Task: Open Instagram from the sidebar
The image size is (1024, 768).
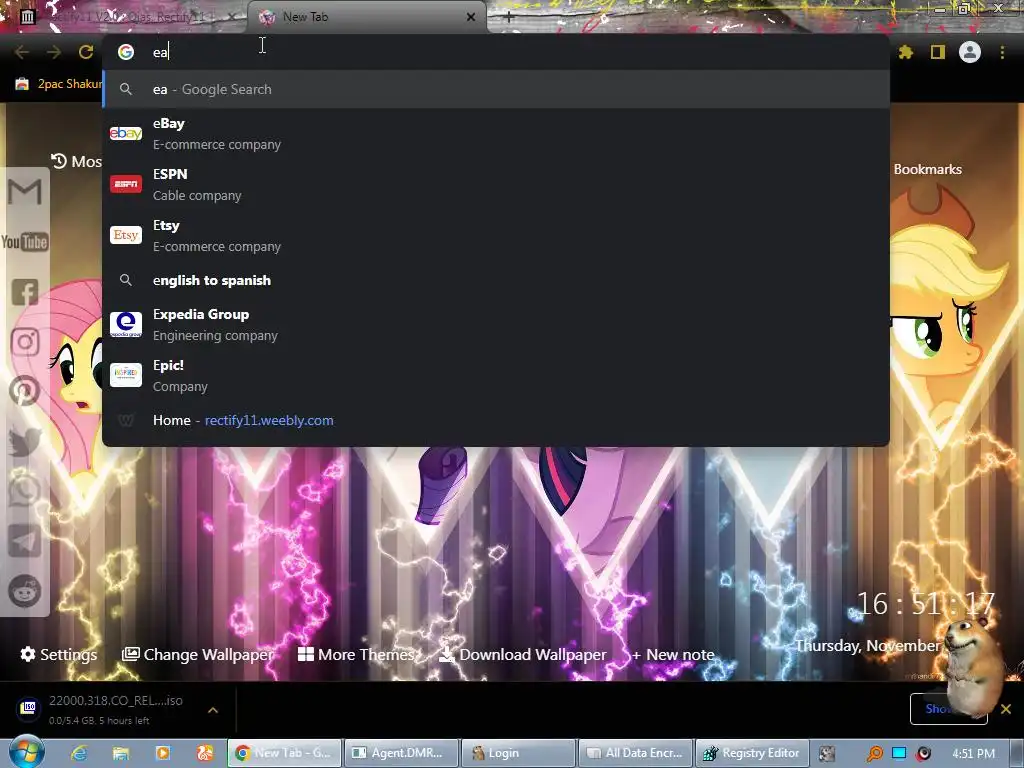Action: pos(25,342)
